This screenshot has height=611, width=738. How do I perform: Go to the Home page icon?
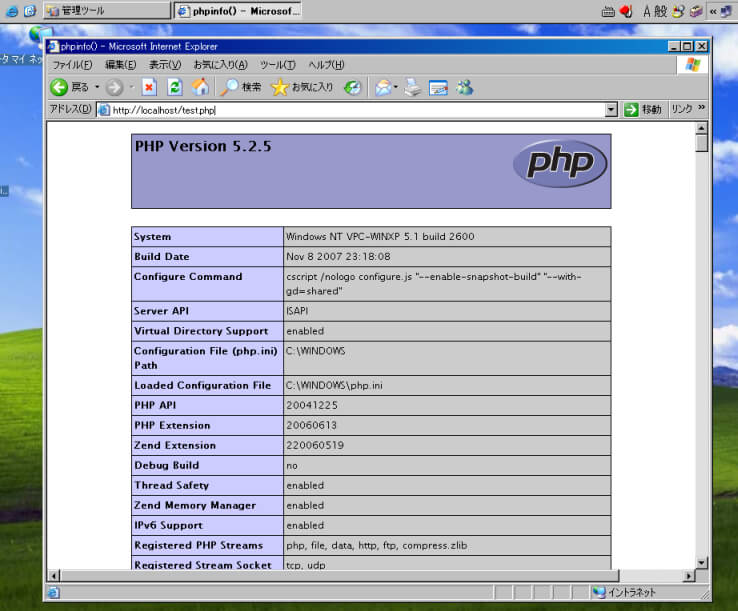click(200, 87)
